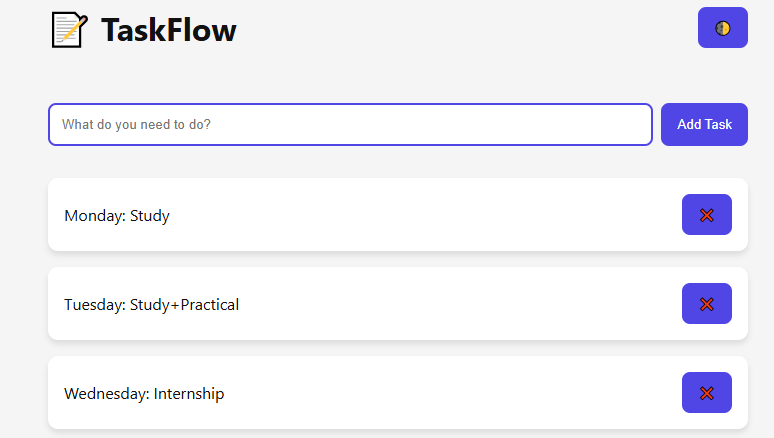This screenshot has width=774, height=438.
Task: Click the word "Internship" in the Wednesday task
Action: 189,394
